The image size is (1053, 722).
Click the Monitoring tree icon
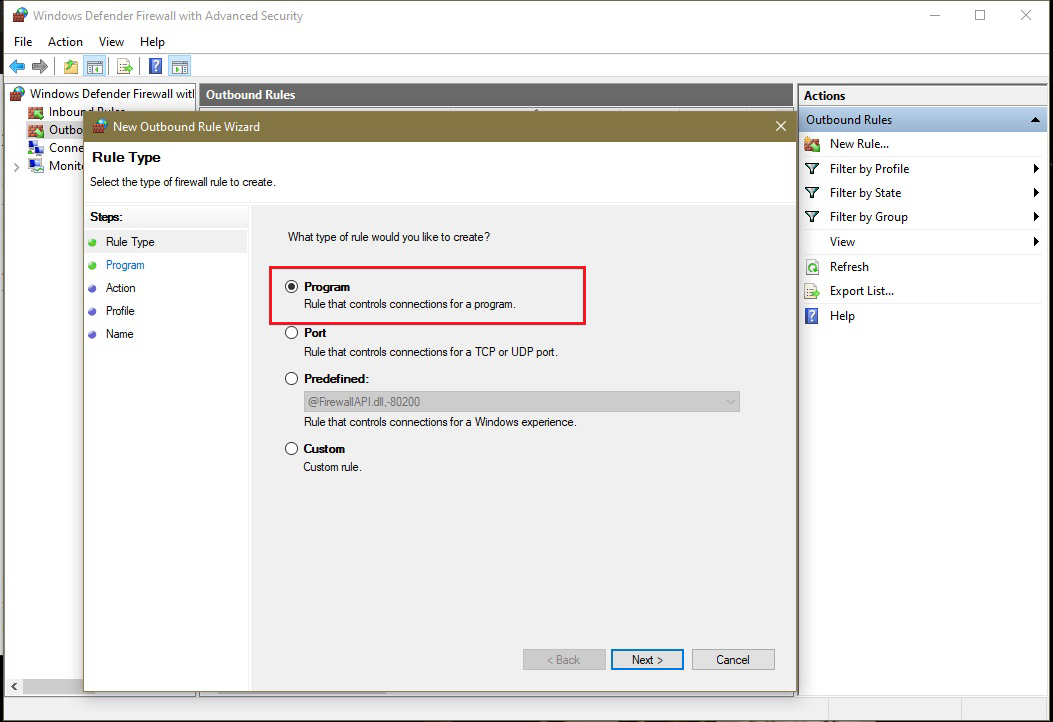point(36,166)
